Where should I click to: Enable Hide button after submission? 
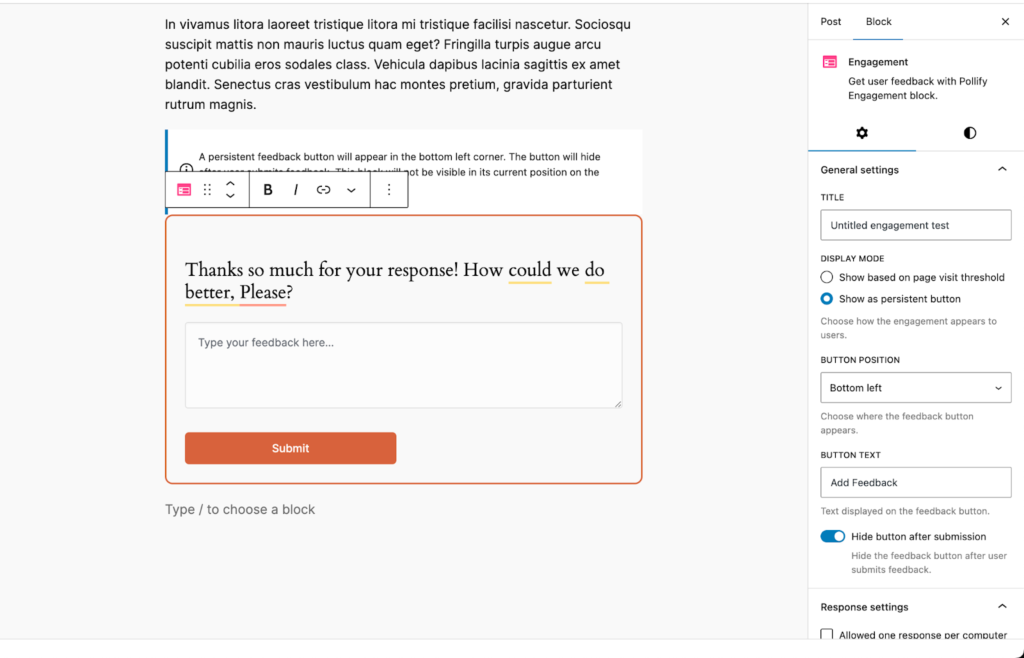coord(833,536)
